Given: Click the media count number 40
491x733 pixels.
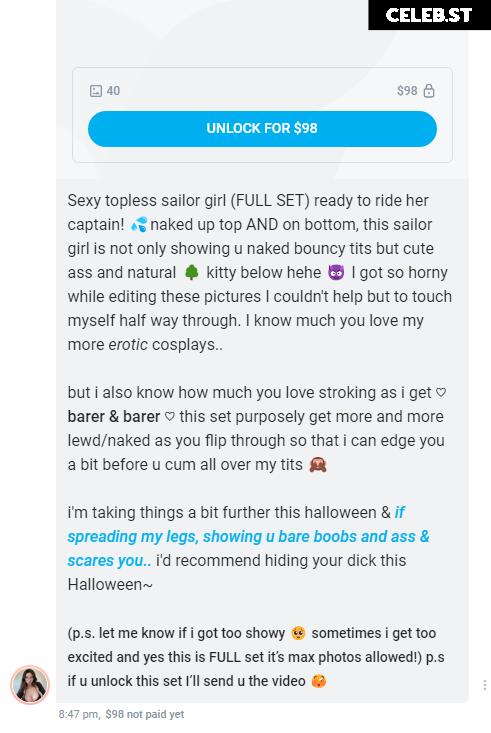Looking at the screenshot, I should tap(113, 91).
